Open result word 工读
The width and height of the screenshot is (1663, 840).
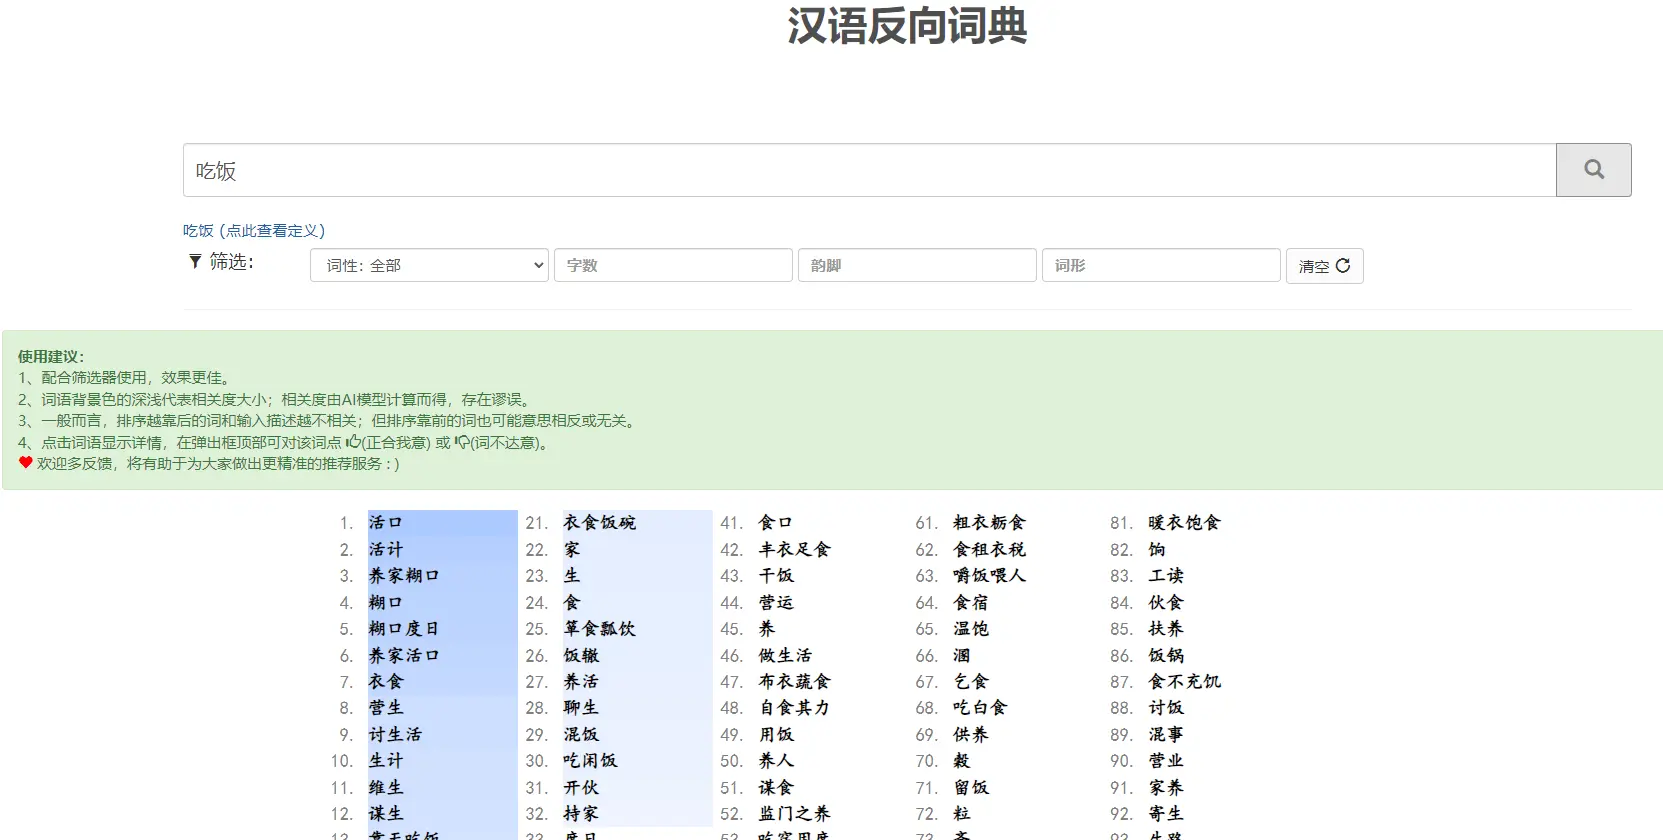coord(1165,576)
